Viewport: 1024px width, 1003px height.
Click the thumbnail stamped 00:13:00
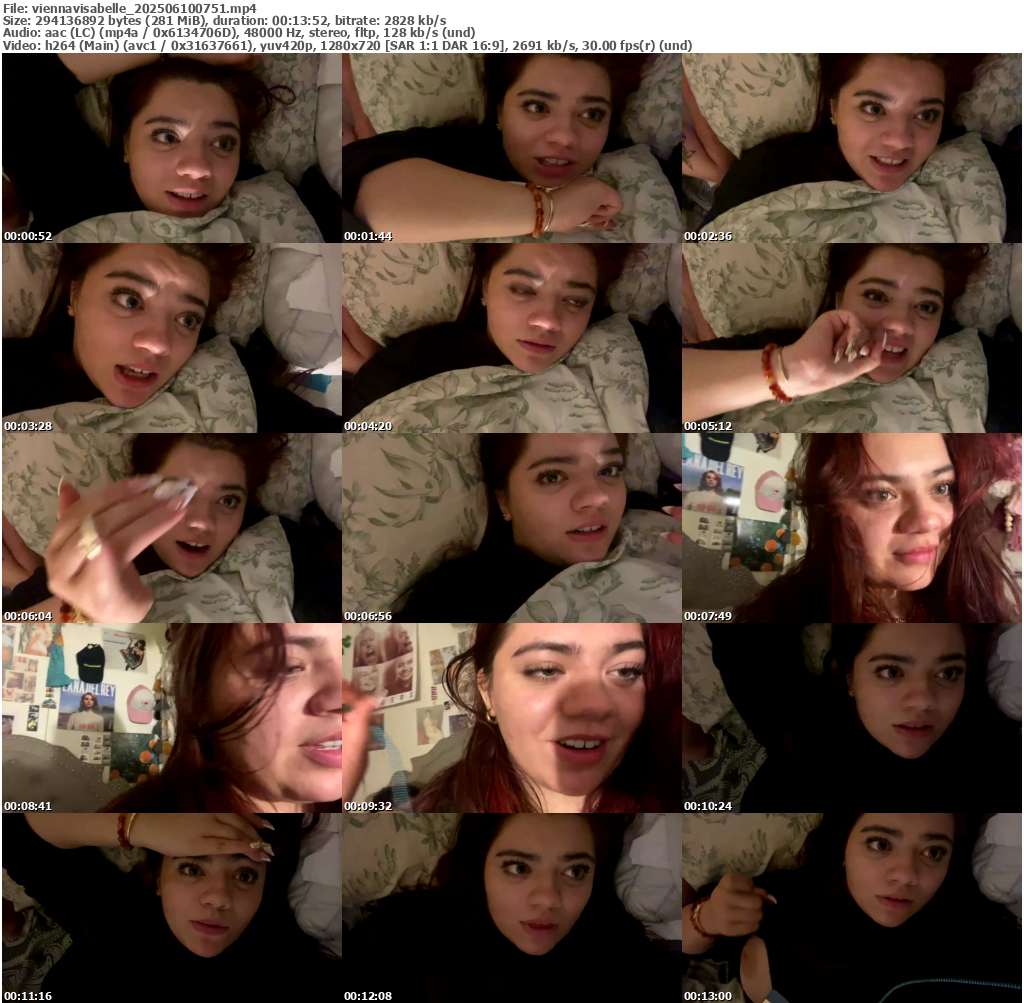(852, 908)
